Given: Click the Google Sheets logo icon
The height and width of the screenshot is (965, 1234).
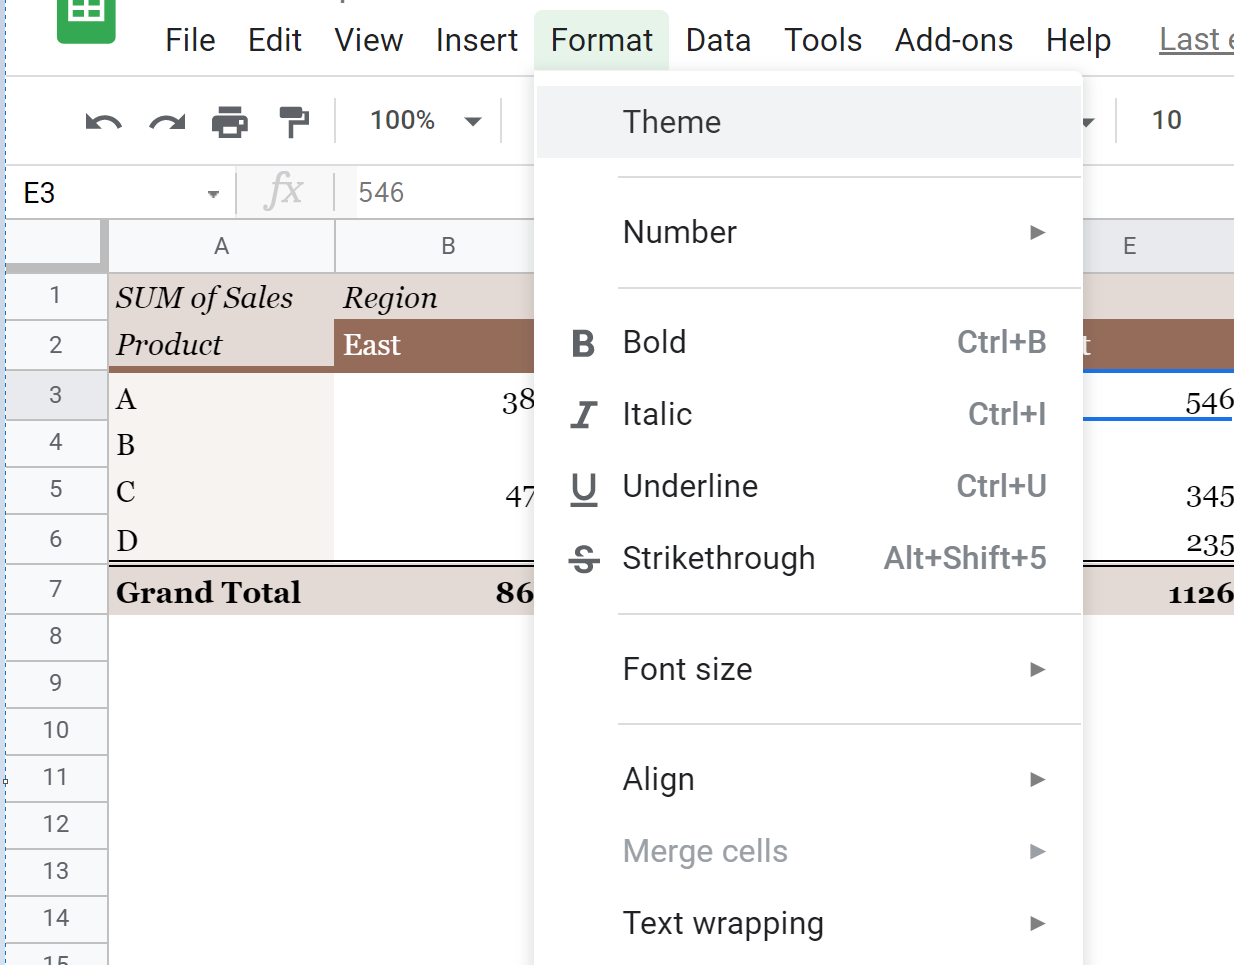Looking at the screenshot, I should pos(86,22).
